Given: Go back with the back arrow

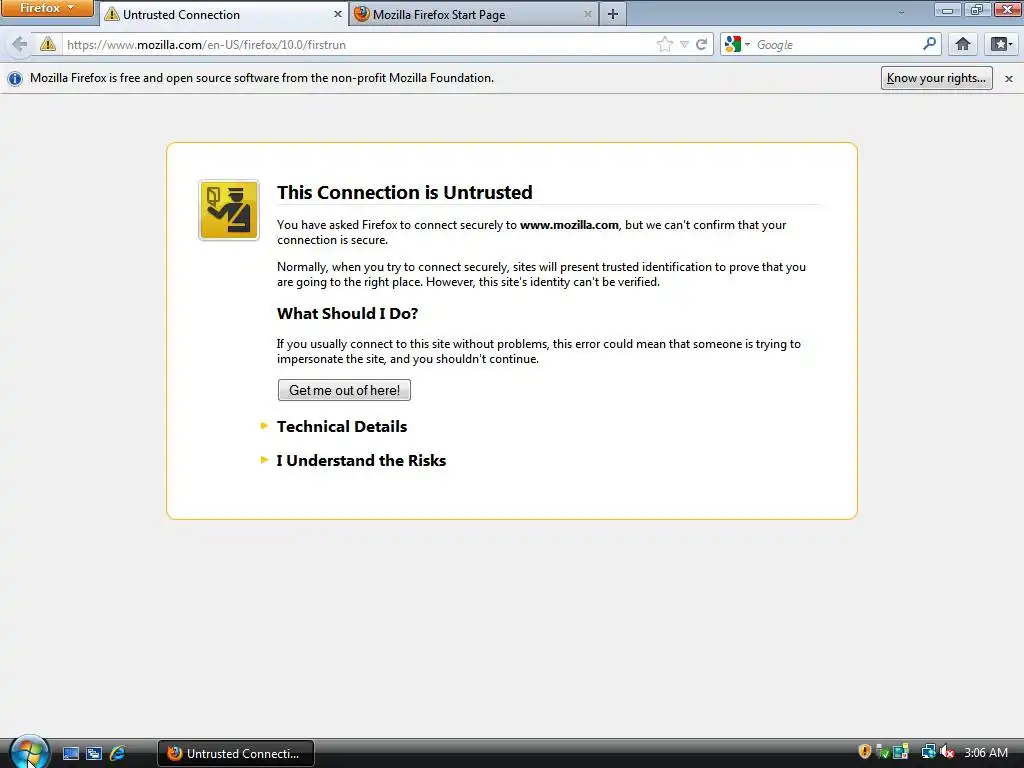Looking at the screenshot, I should click(20, 44).
